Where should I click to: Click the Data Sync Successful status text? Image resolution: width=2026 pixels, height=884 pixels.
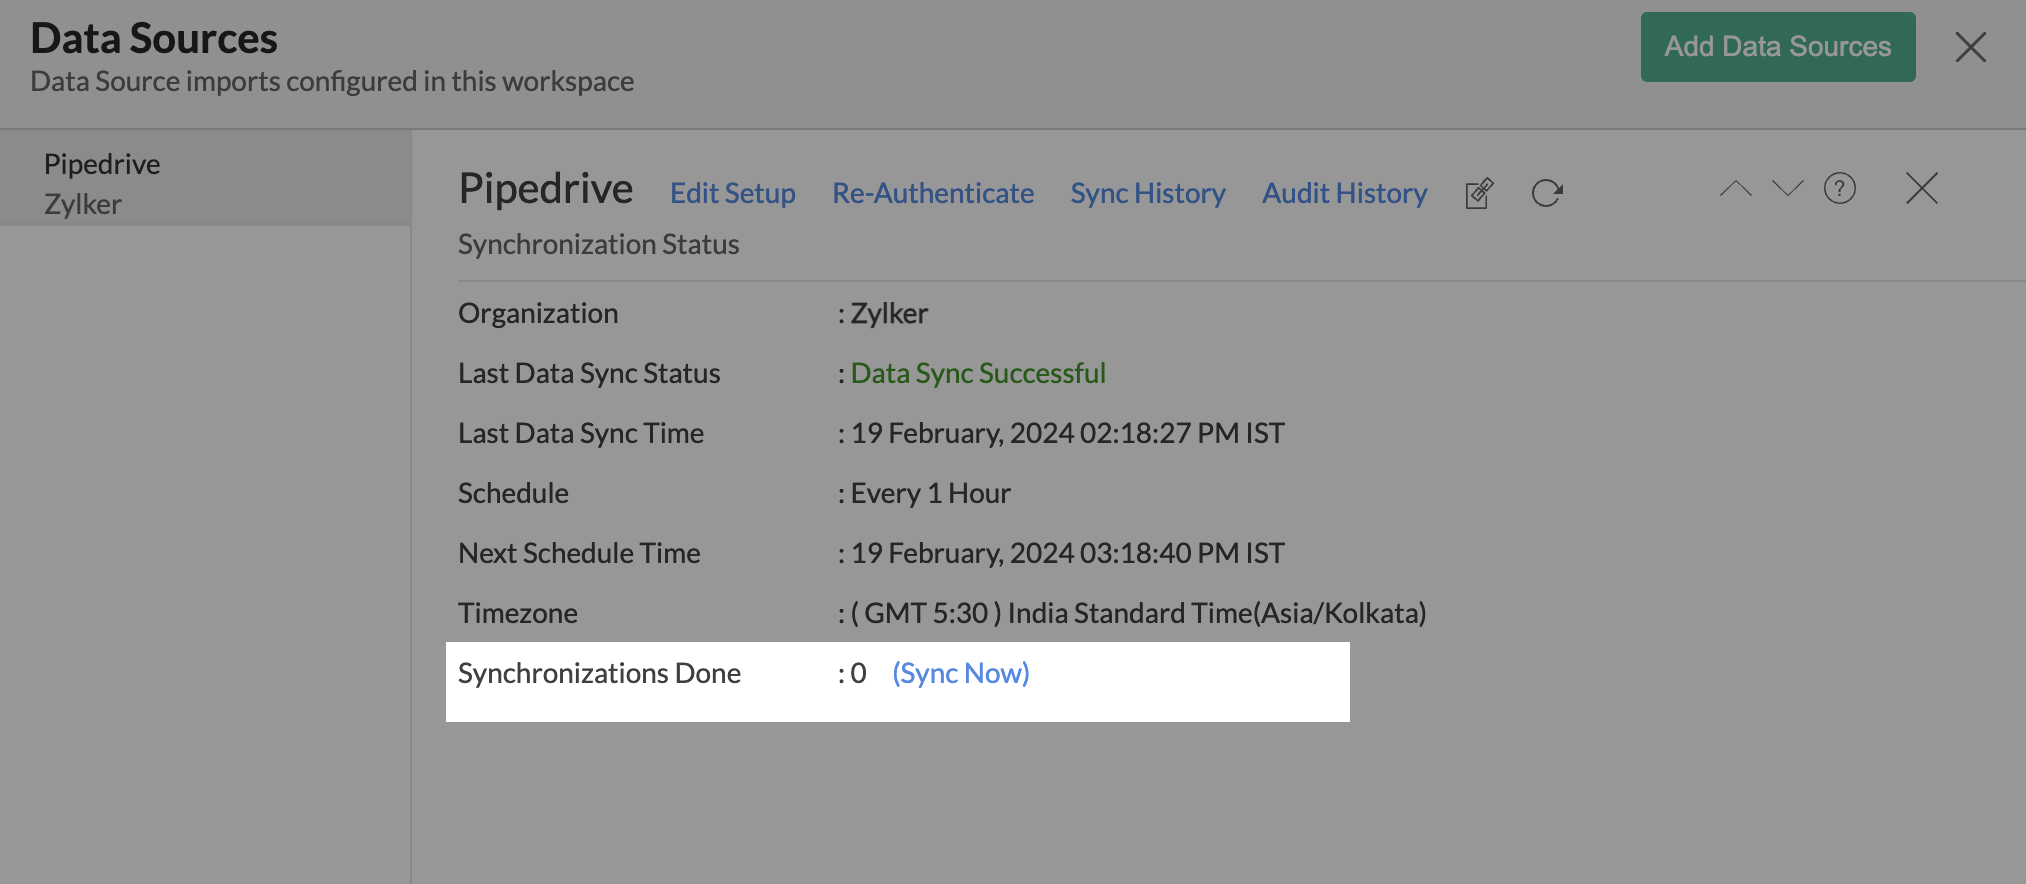(x=978, y=373)
